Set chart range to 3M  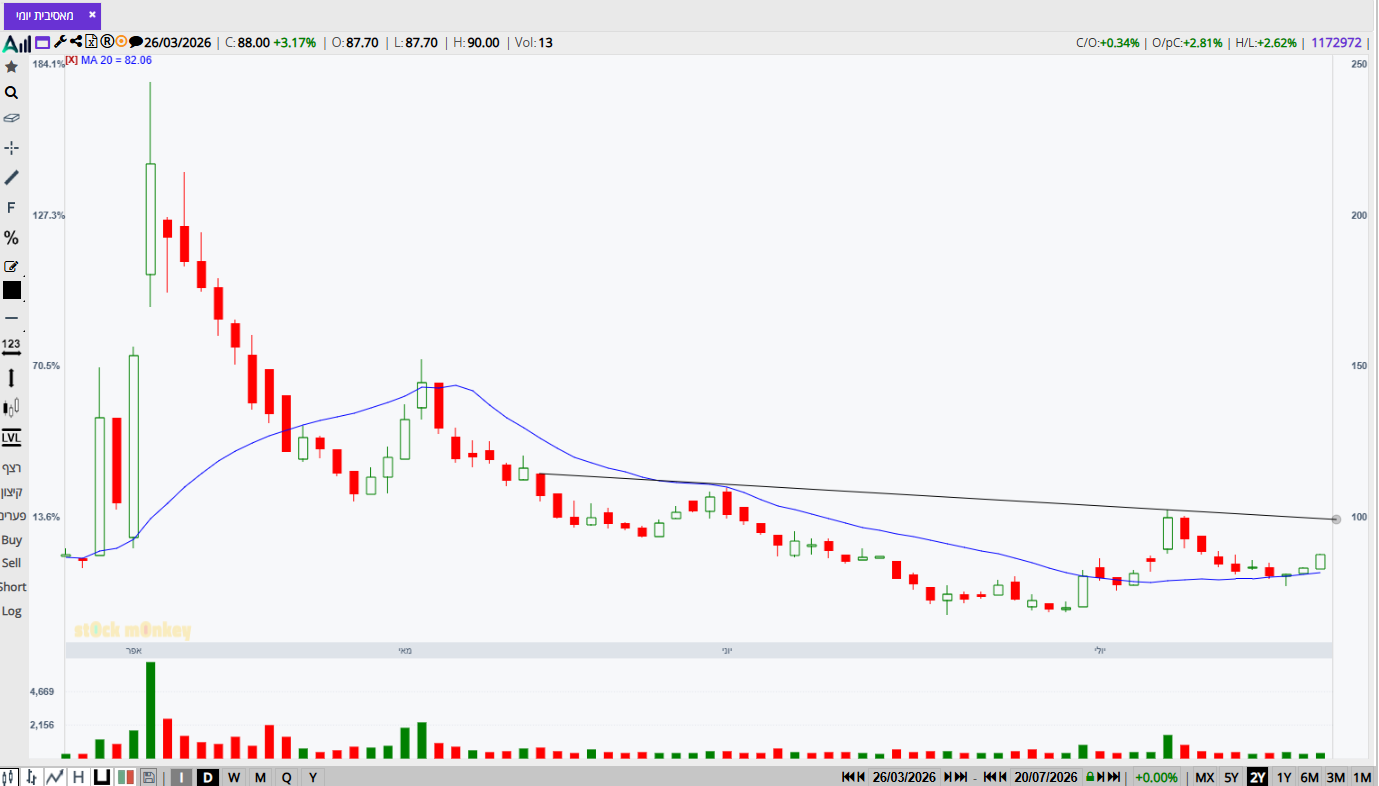tap(1335, 777)
